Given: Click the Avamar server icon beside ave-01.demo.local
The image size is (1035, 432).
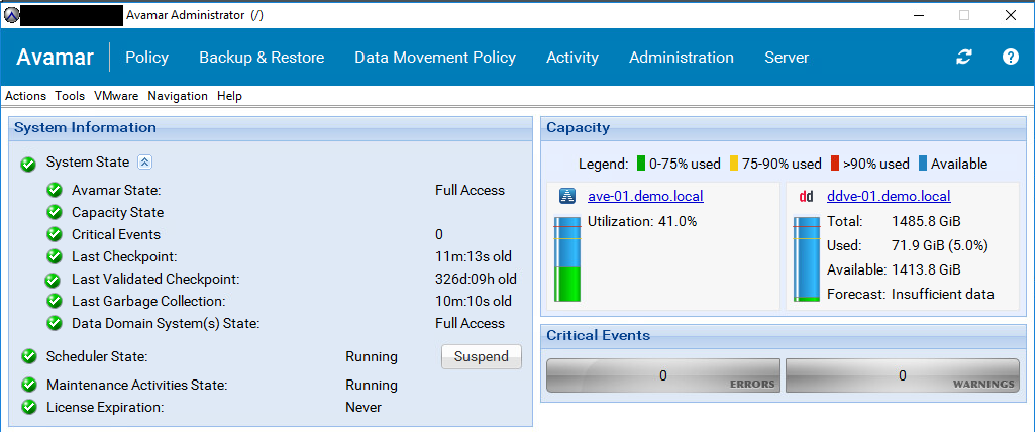Looking at the screenshot, I should click(567, 196).
